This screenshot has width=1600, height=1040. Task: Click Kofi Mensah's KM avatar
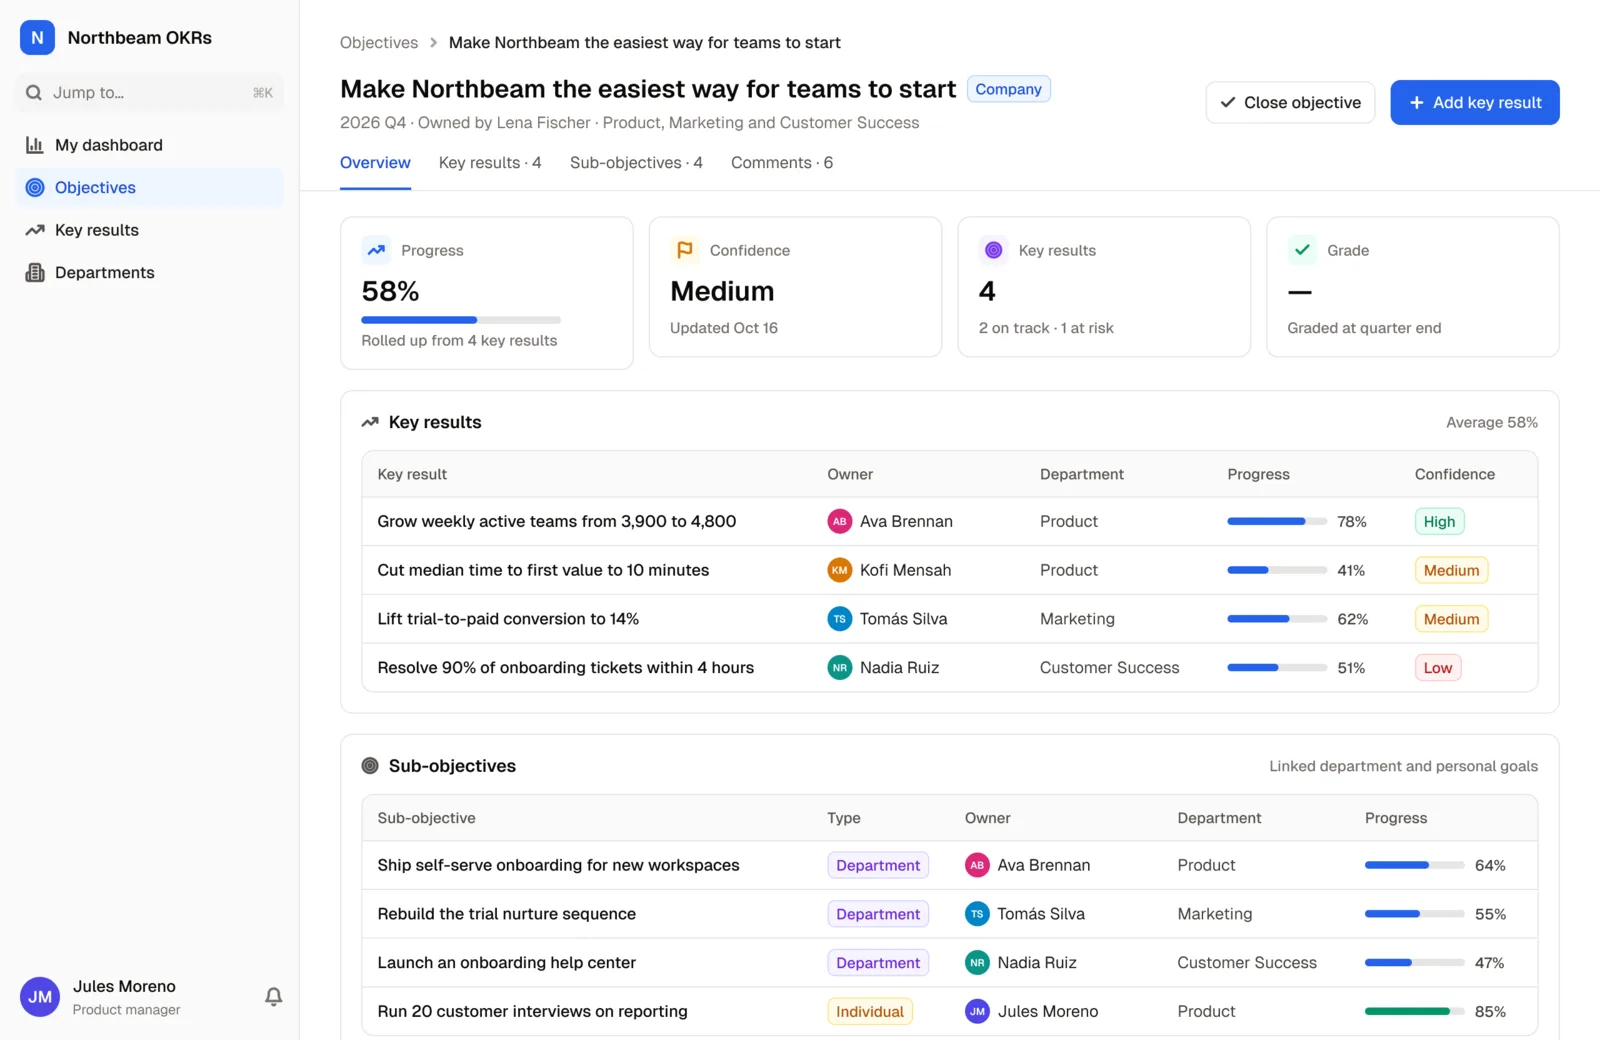pyautogui.click(x=840, y=570)
